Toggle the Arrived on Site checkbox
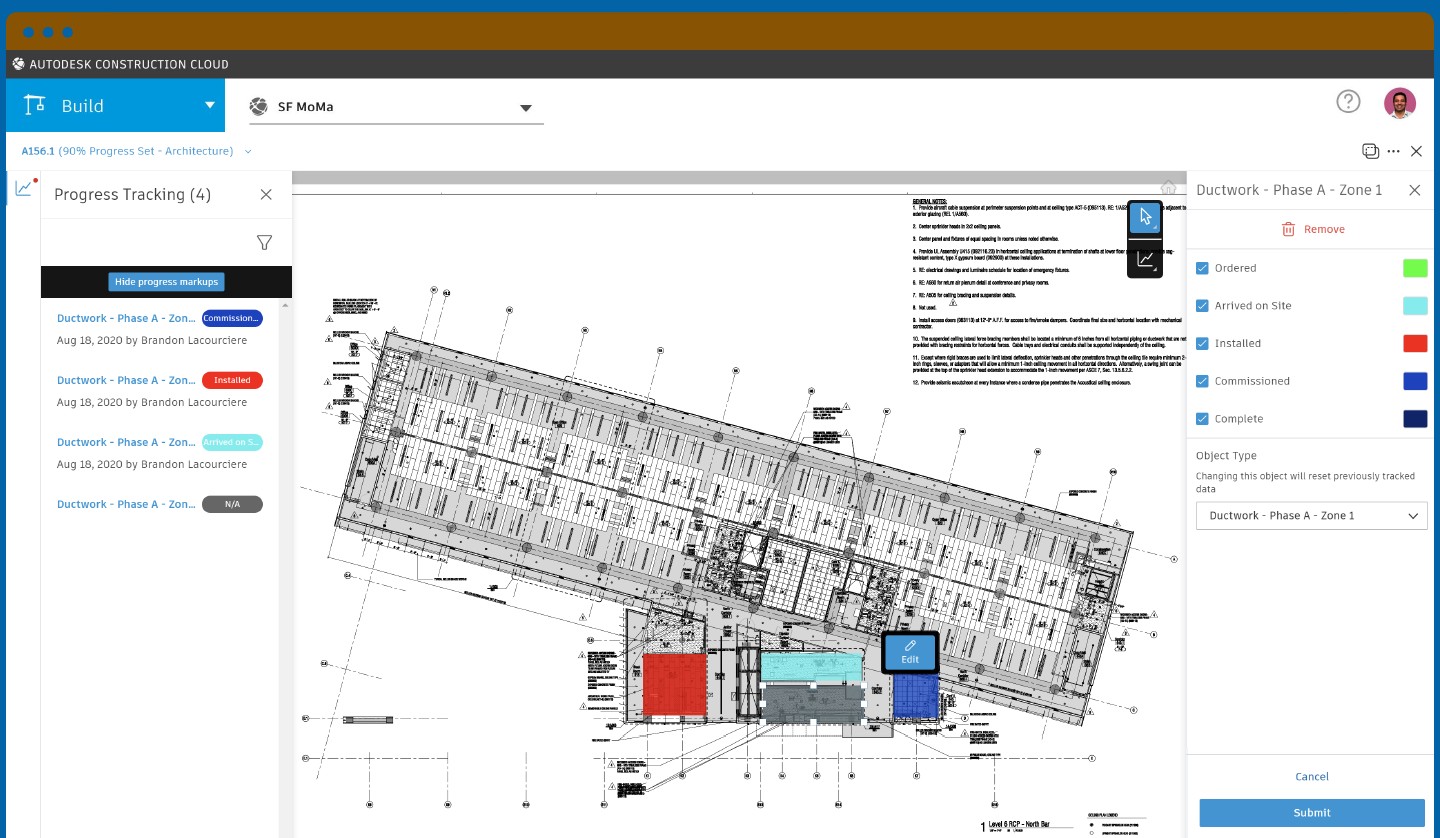The width and height of the screenshot is (1440, 838). [1203, 306]
